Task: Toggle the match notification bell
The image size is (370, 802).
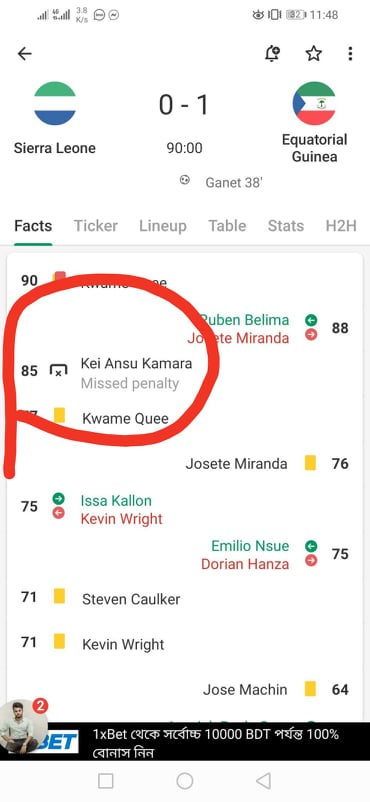Action: pyautogui.click(x=273, y=54)
